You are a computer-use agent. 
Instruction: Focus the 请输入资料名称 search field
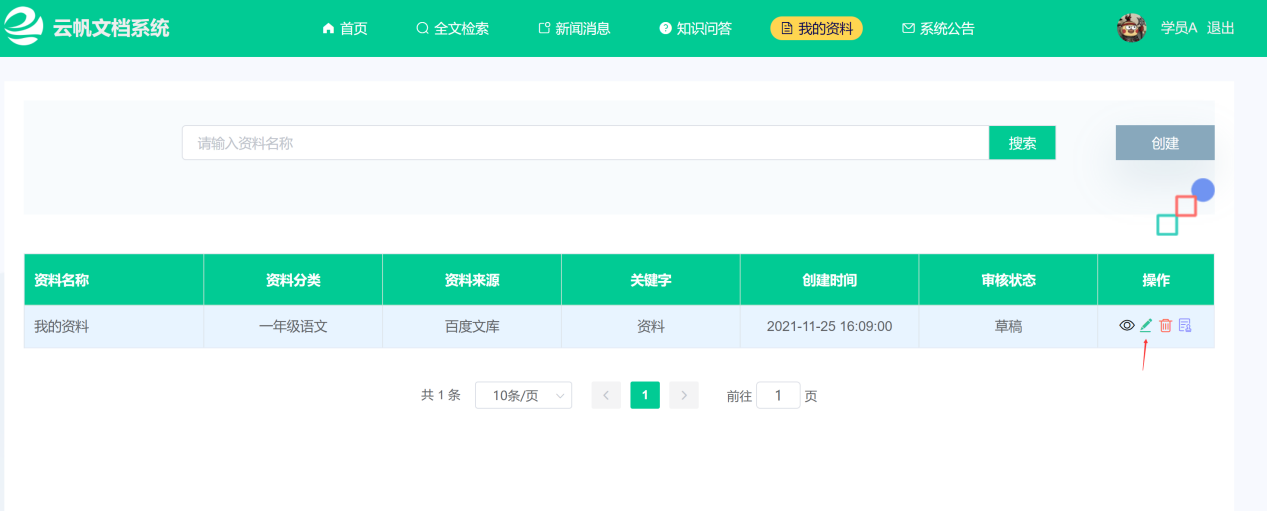point(585,143)
